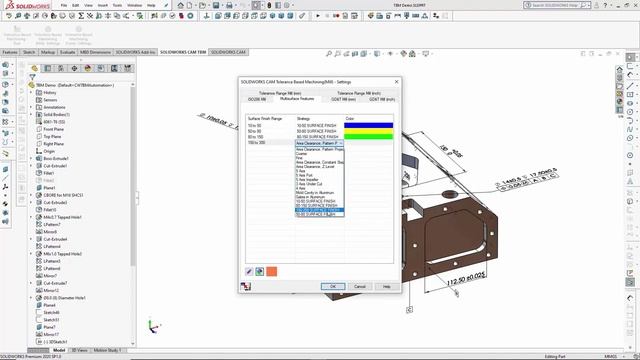
Task: Select the Front Plane tree item
Action: pyautogui.click(x=53, y=129)
